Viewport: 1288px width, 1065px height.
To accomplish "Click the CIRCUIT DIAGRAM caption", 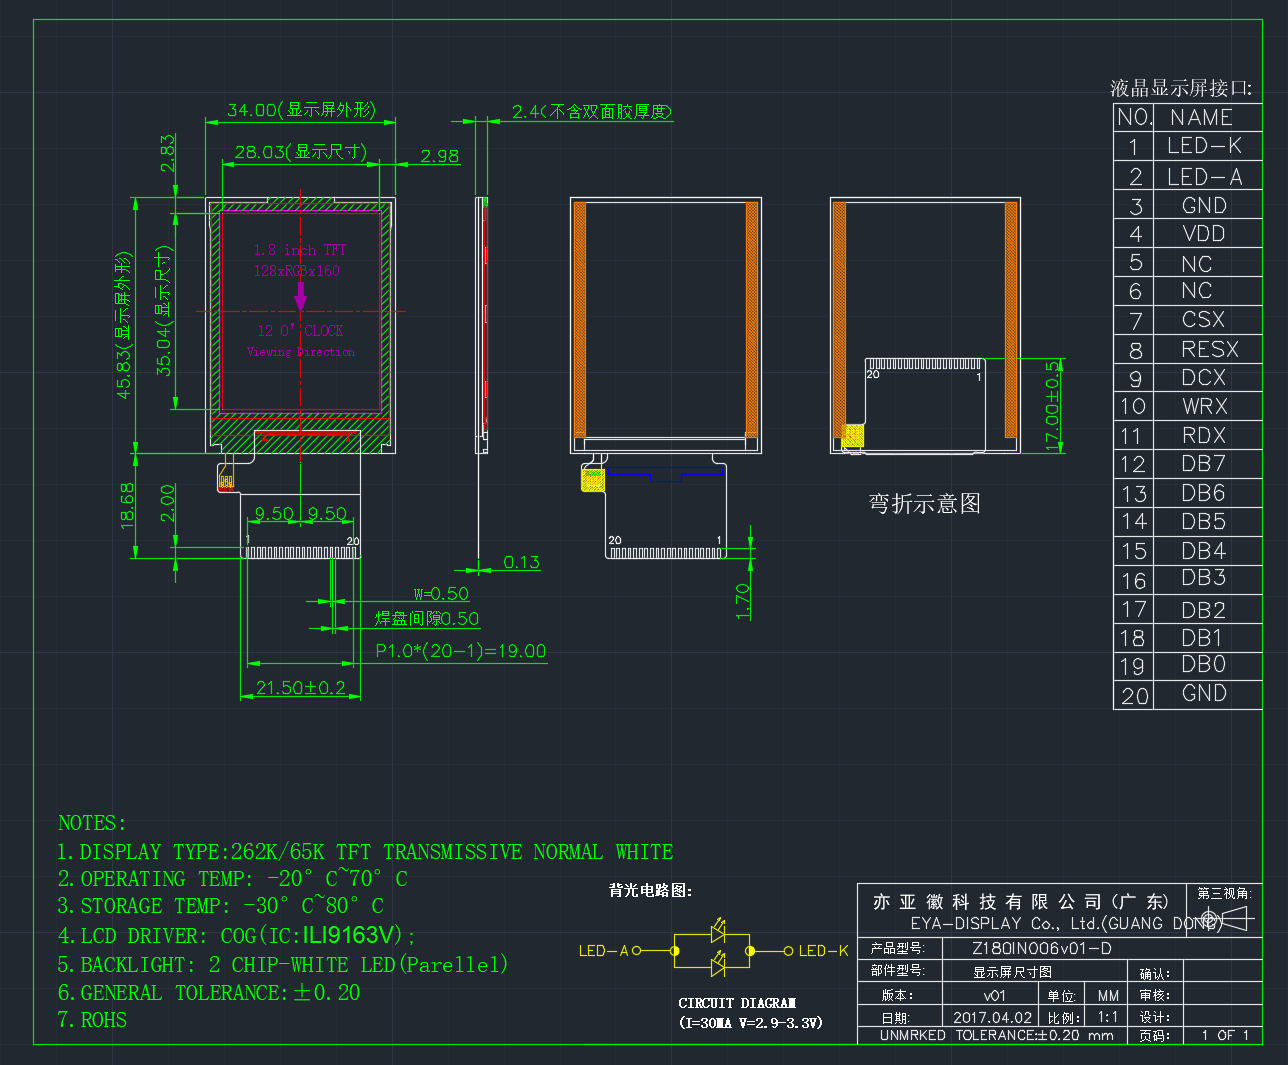I will [737, 1003].
